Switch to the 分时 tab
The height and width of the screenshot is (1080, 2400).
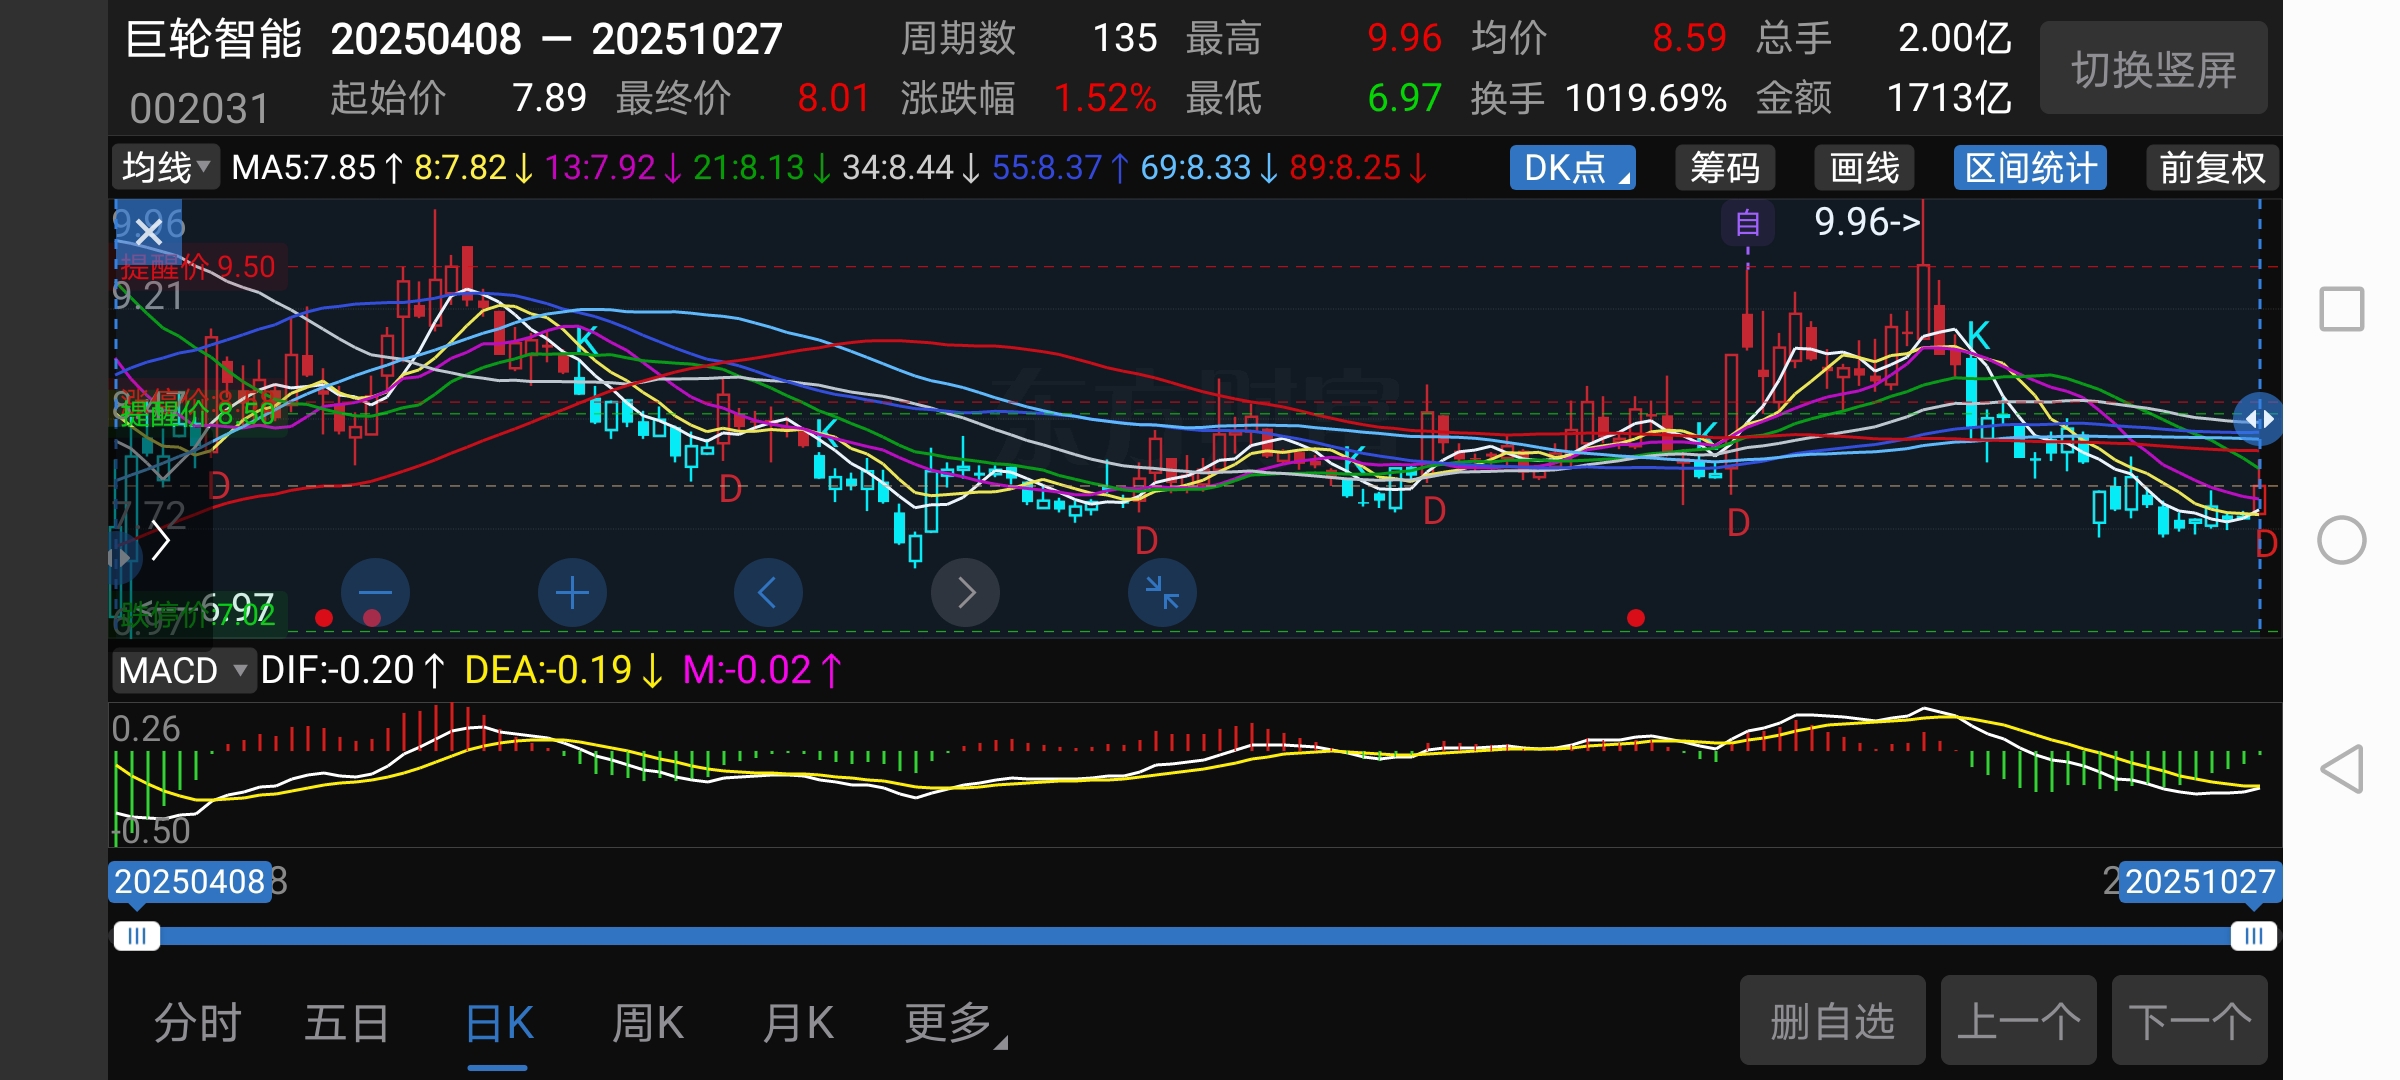click(197, 1023)
